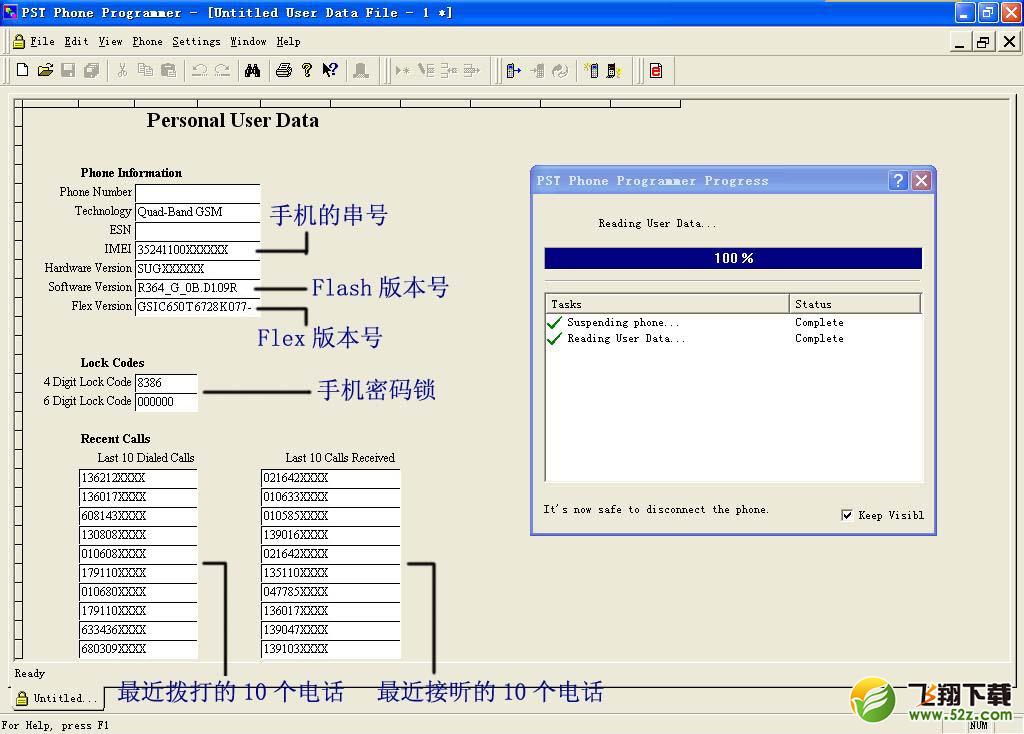Open the Settings menu
1024x734 pixels.
[197, 41]
